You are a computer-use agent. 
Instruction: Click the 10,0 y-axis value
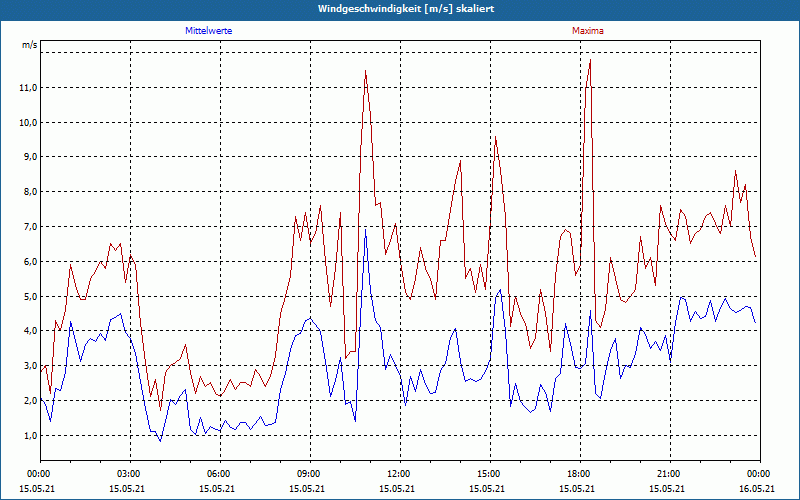(x=29, y=122)
